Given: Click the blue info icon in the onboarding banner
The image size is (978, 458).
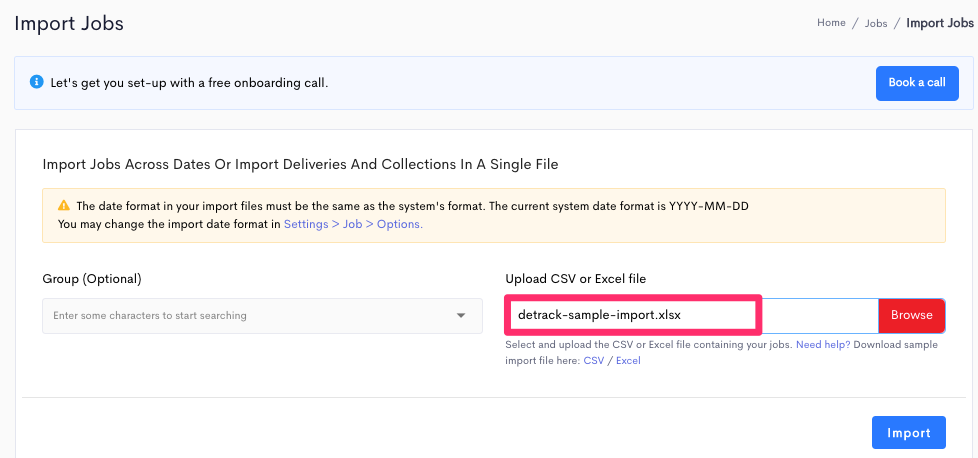Looking at the screenshot, I should click(37, 82).
